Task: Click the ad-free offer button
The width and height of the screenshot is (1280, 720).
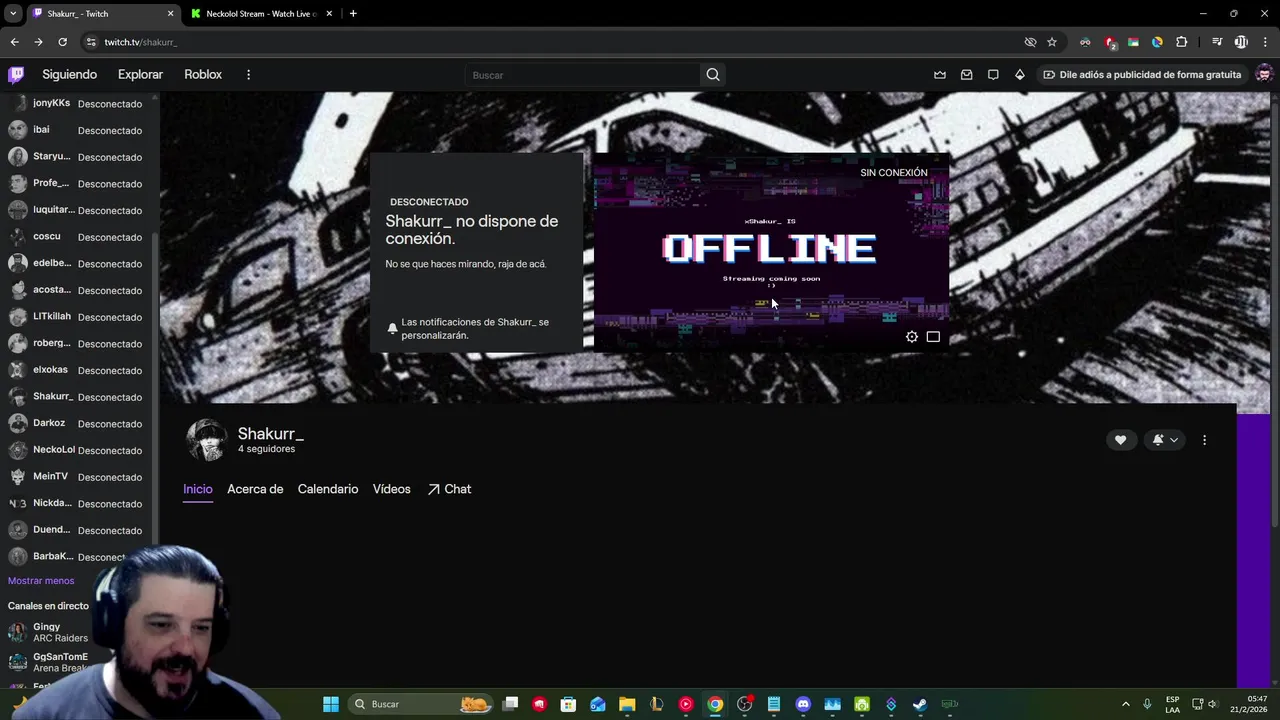Action: click(x=1142, y=75)
